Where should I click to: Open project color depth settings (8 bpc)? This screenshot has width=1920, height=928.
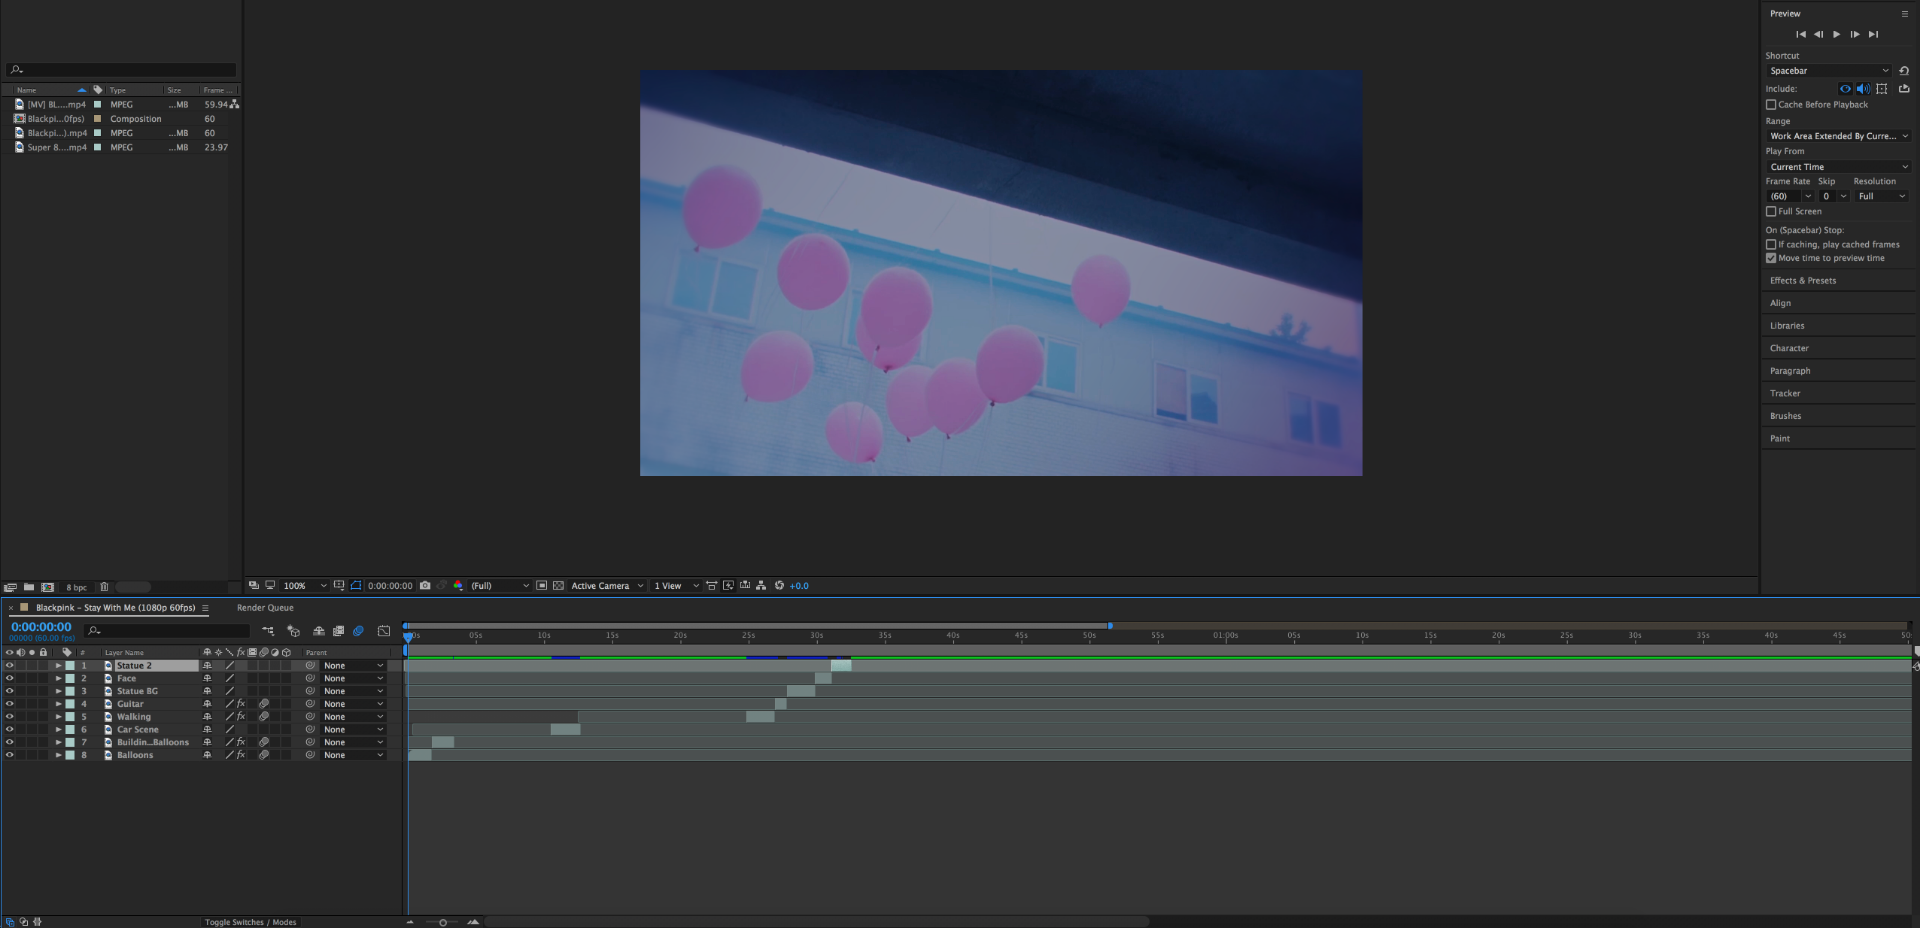[76, 588]
